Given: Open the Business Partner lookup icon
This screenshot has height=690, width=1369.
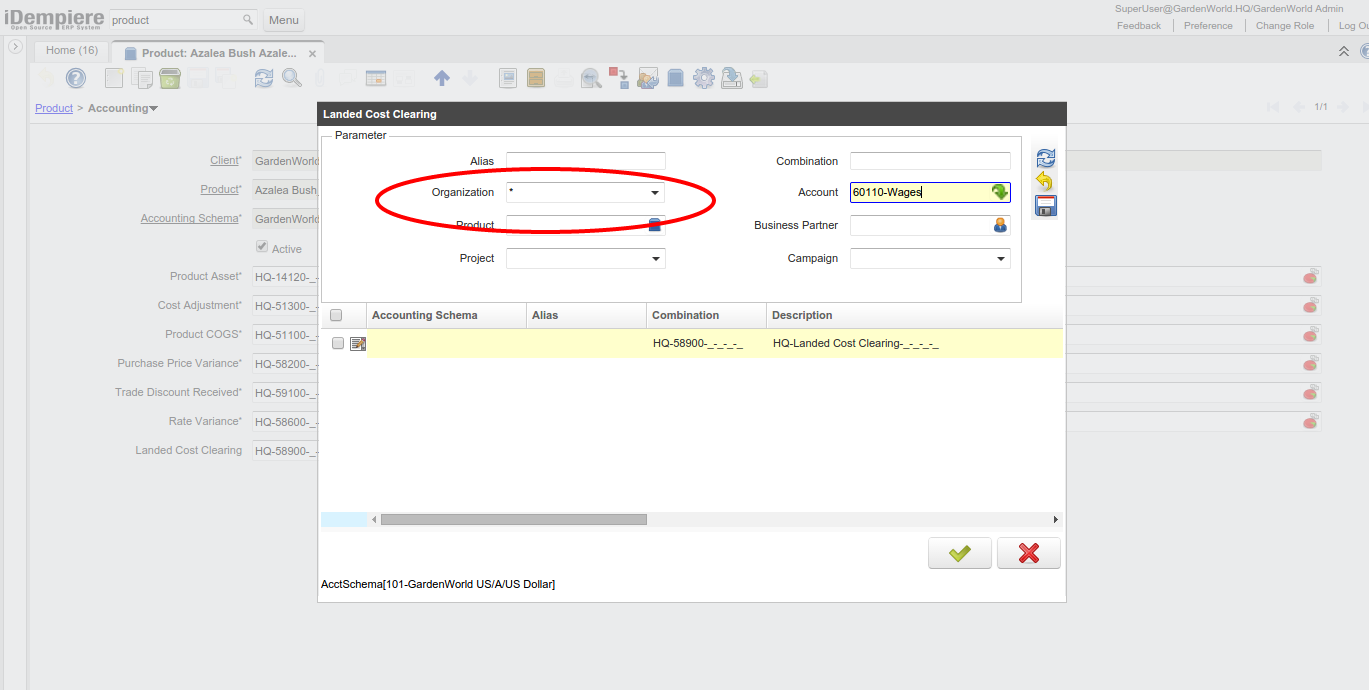Looking at the screenshot, I should (x=999, y=226).
